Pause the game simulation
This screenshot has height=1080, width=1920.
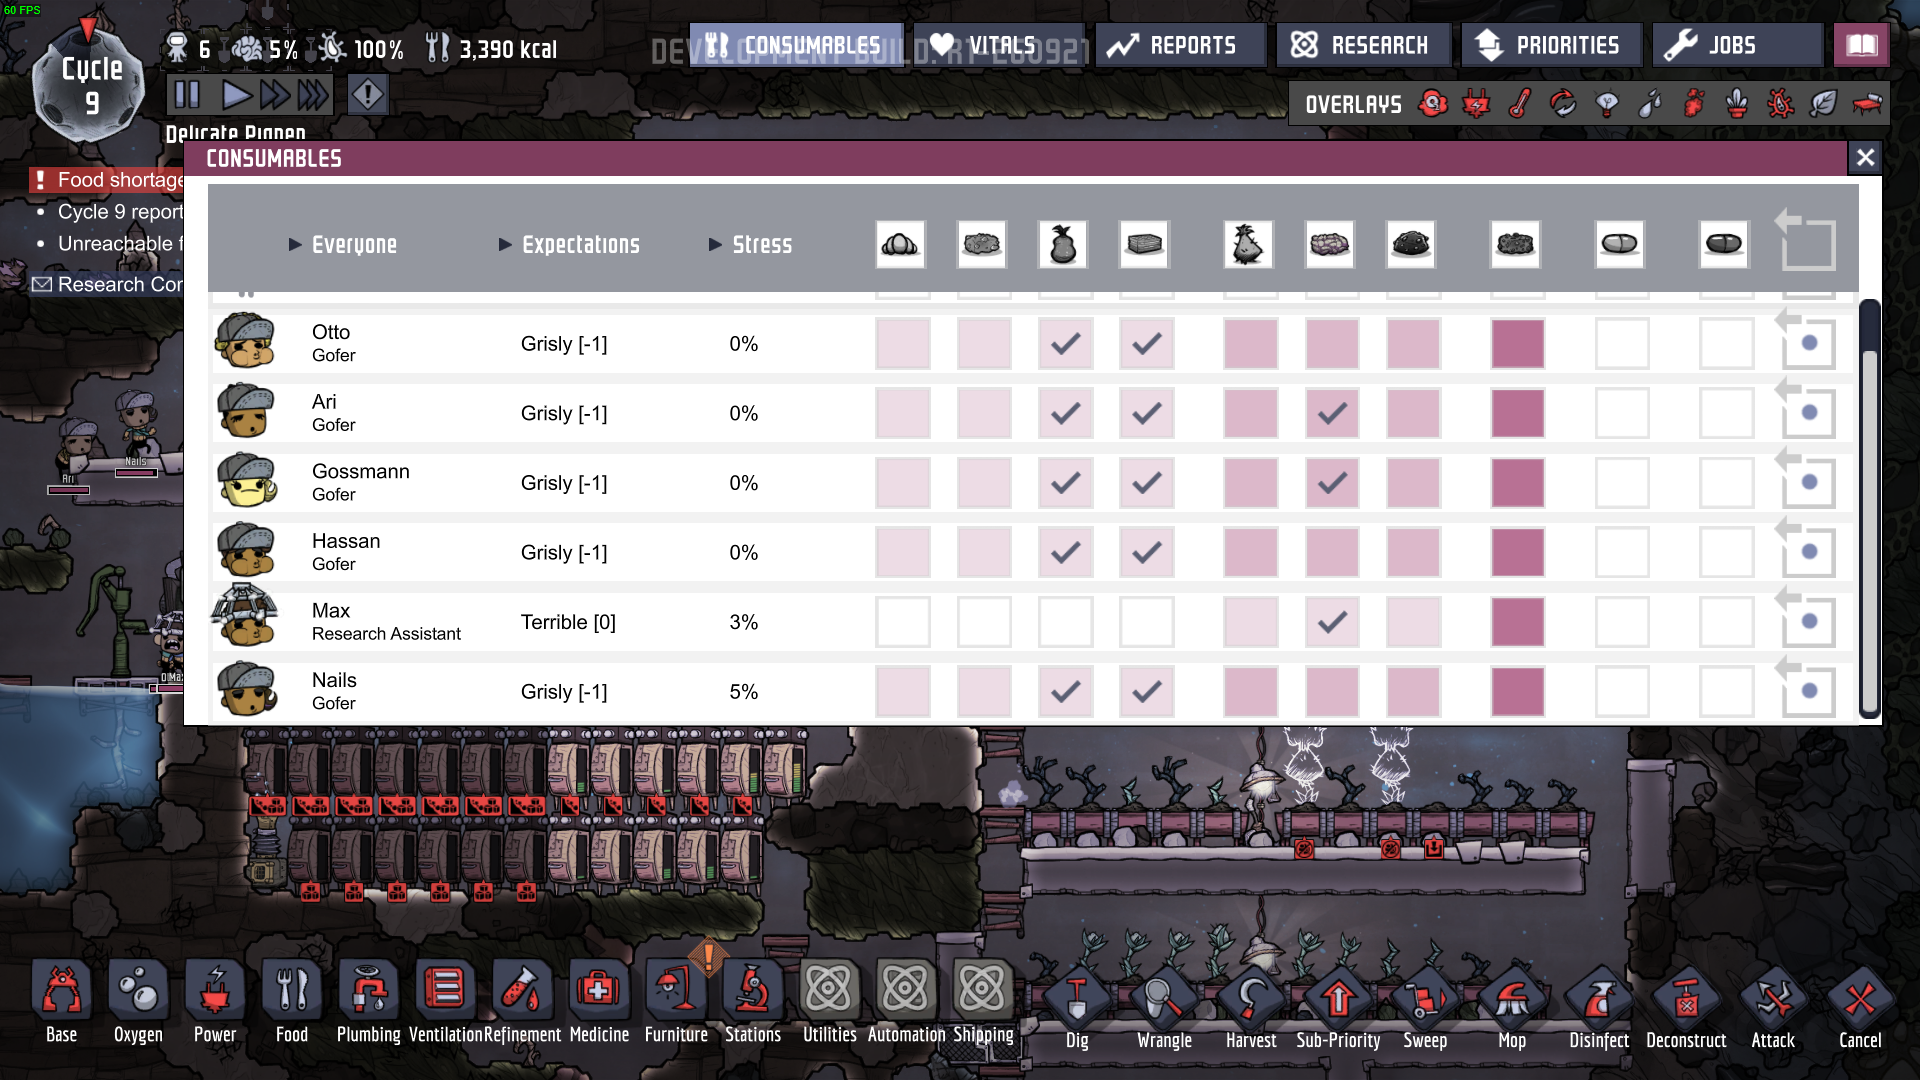(x=187, y=95)
